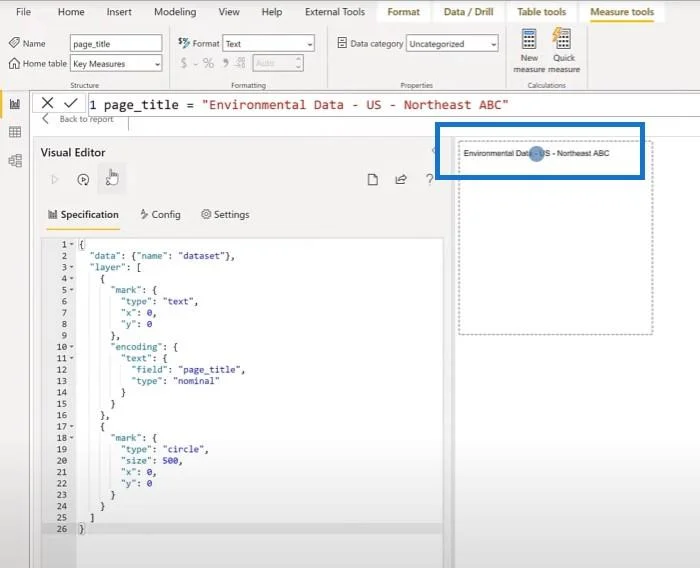Select the Measure tools ribbon tab
The image size is (700, 568).
[622, 12]
